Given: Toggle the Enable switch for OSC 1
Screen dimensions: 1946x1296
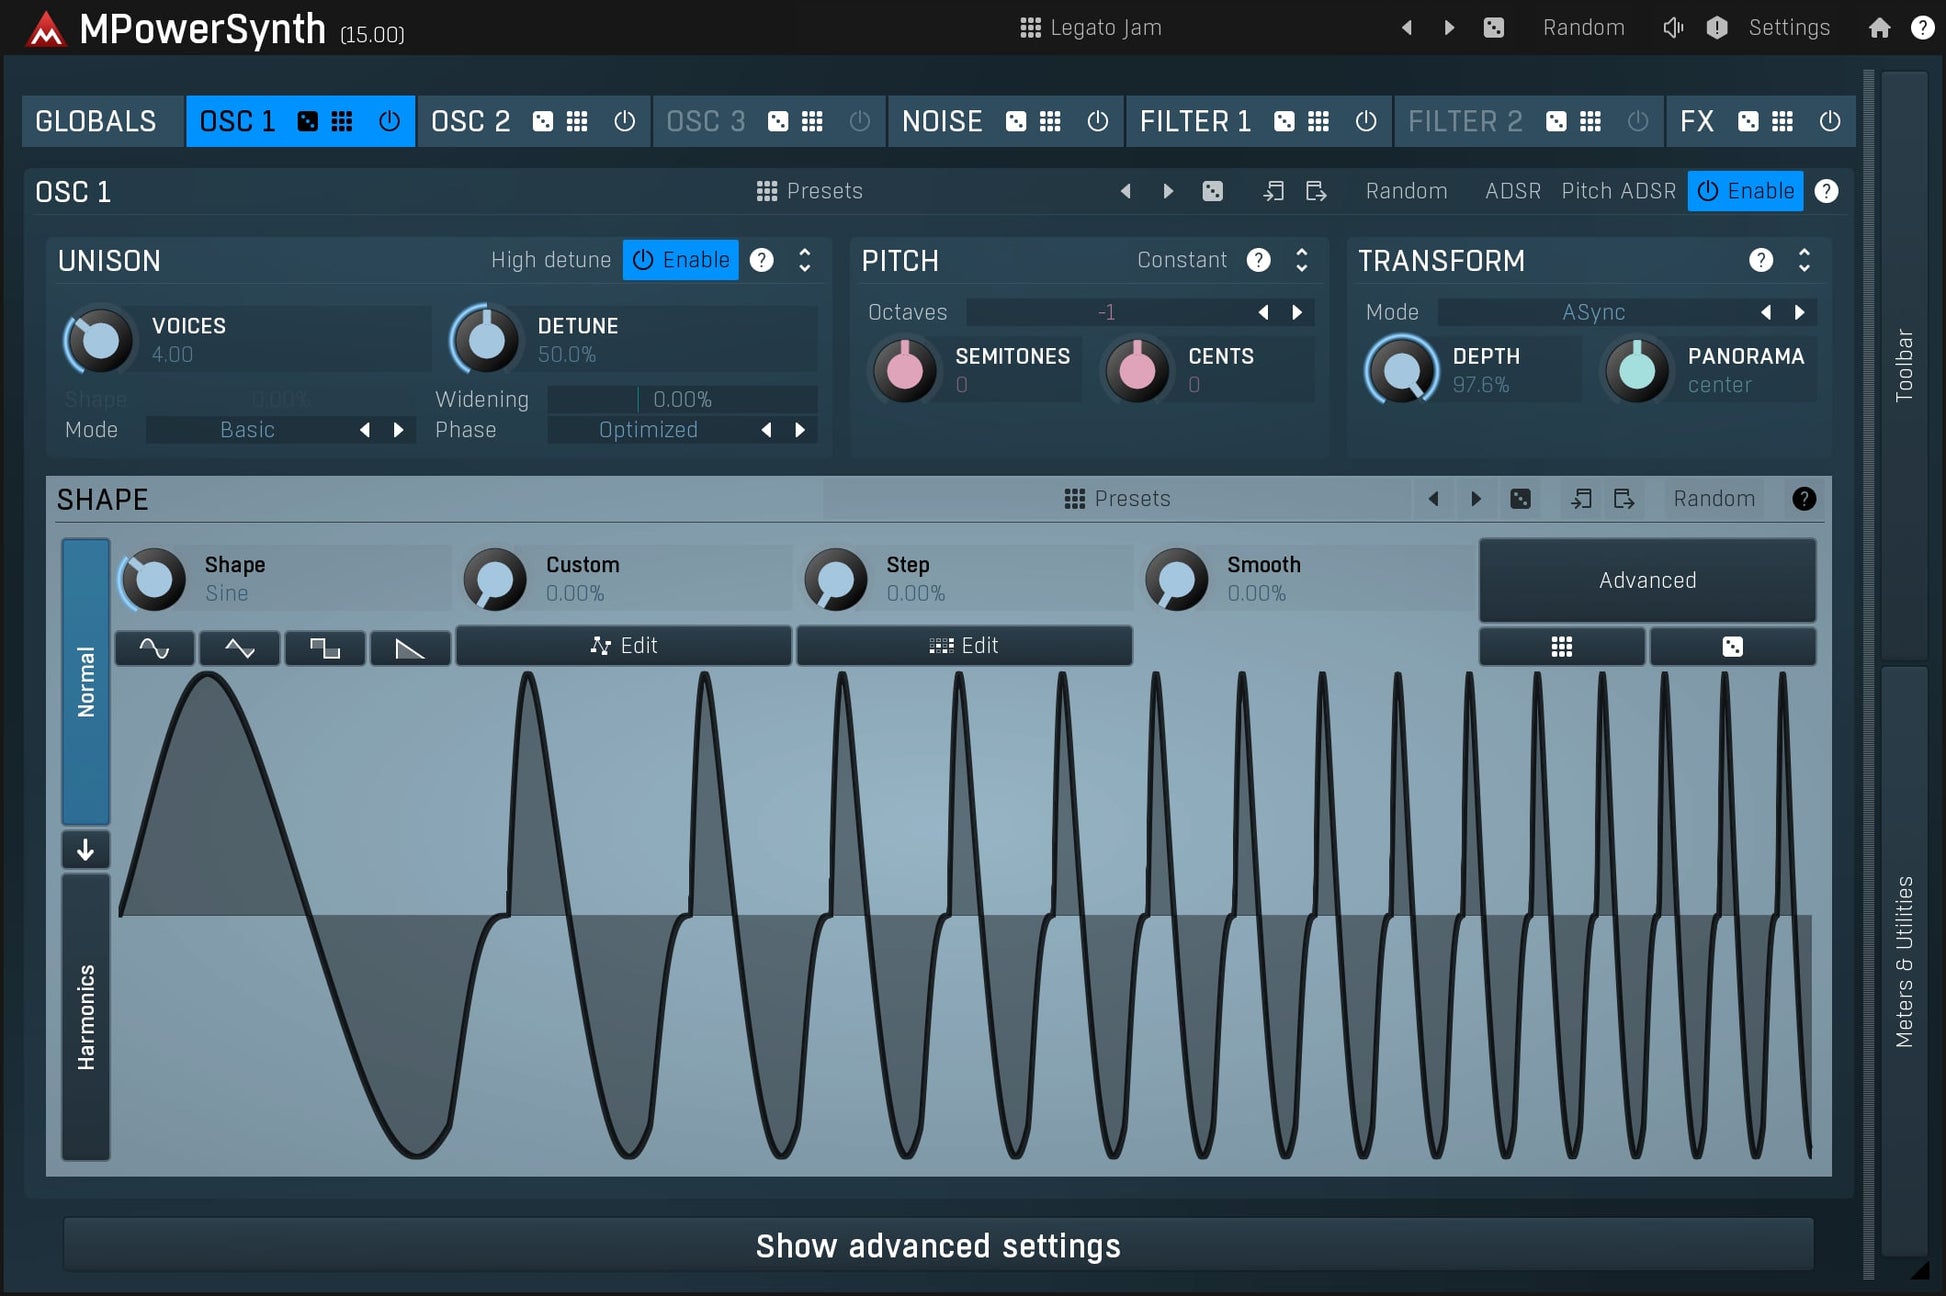Looking at the screenshot, I should tap(1745, 190).
